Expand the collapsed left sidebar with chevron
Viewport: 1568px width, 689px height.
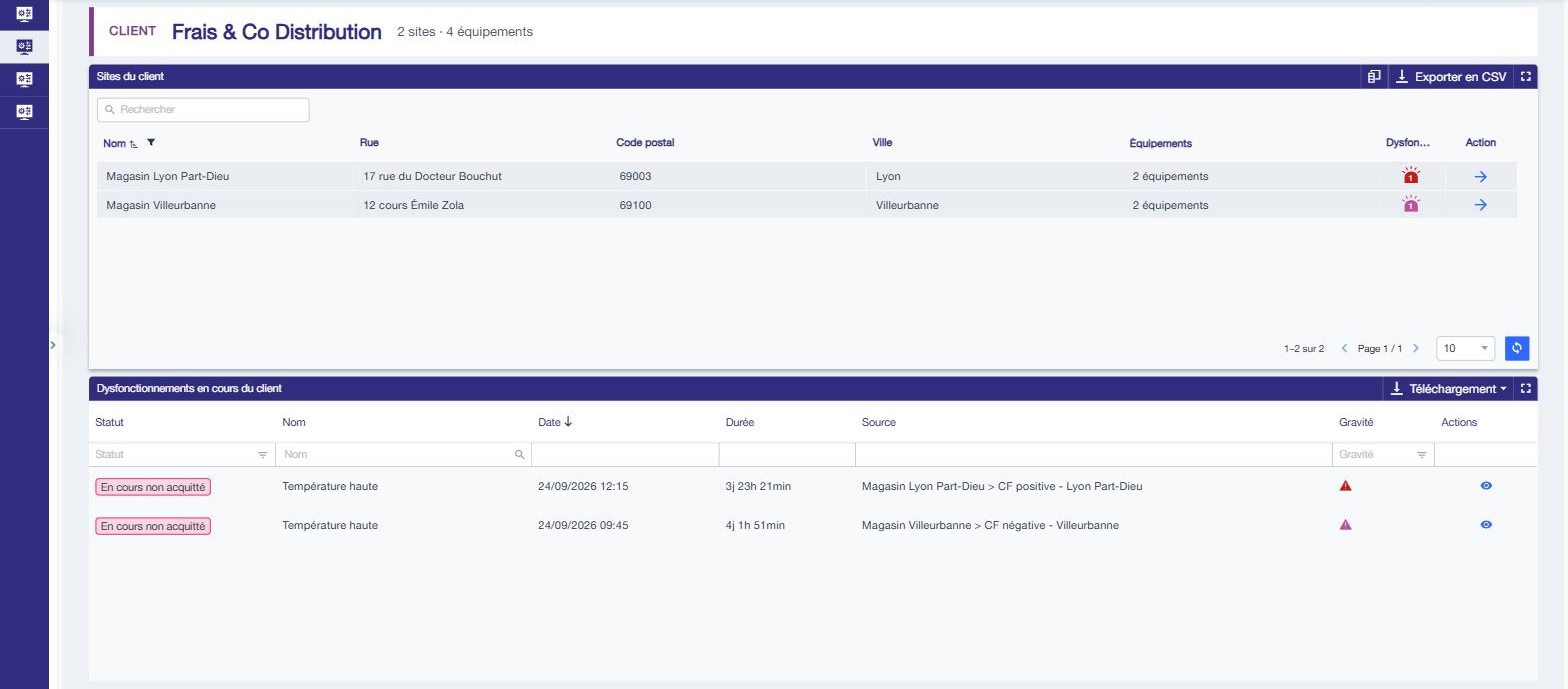(53, 344)
